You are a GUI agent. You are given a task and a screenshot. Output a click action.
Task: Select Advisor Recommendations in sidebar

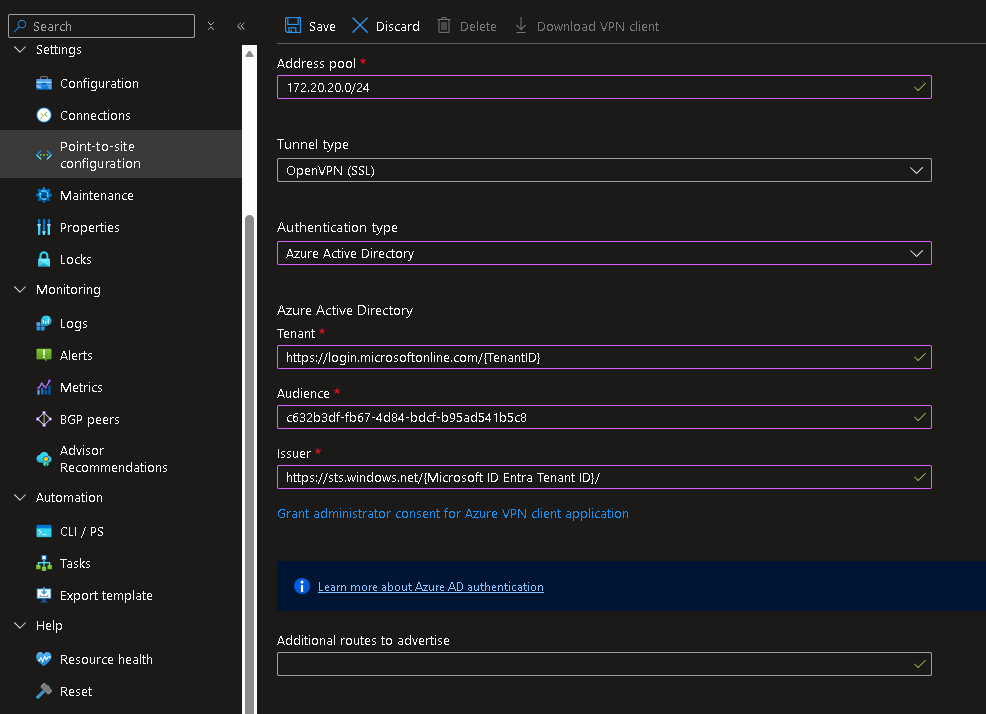113,459
